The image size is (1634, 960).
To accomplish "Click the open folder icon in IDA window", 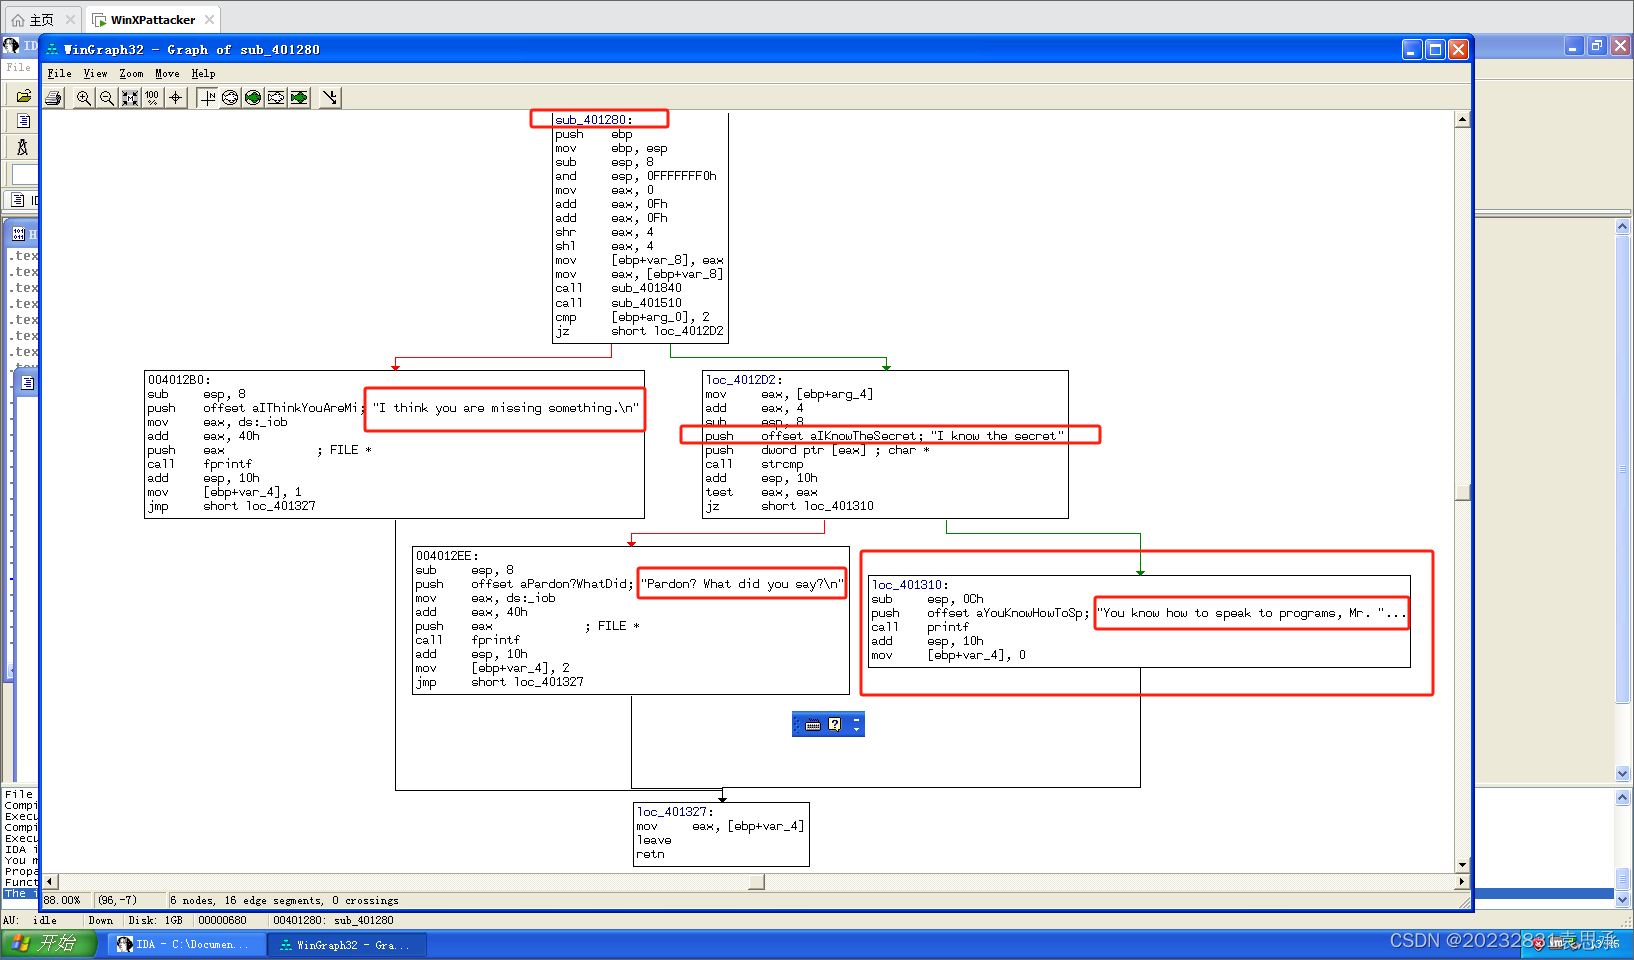I will point(23,96).
